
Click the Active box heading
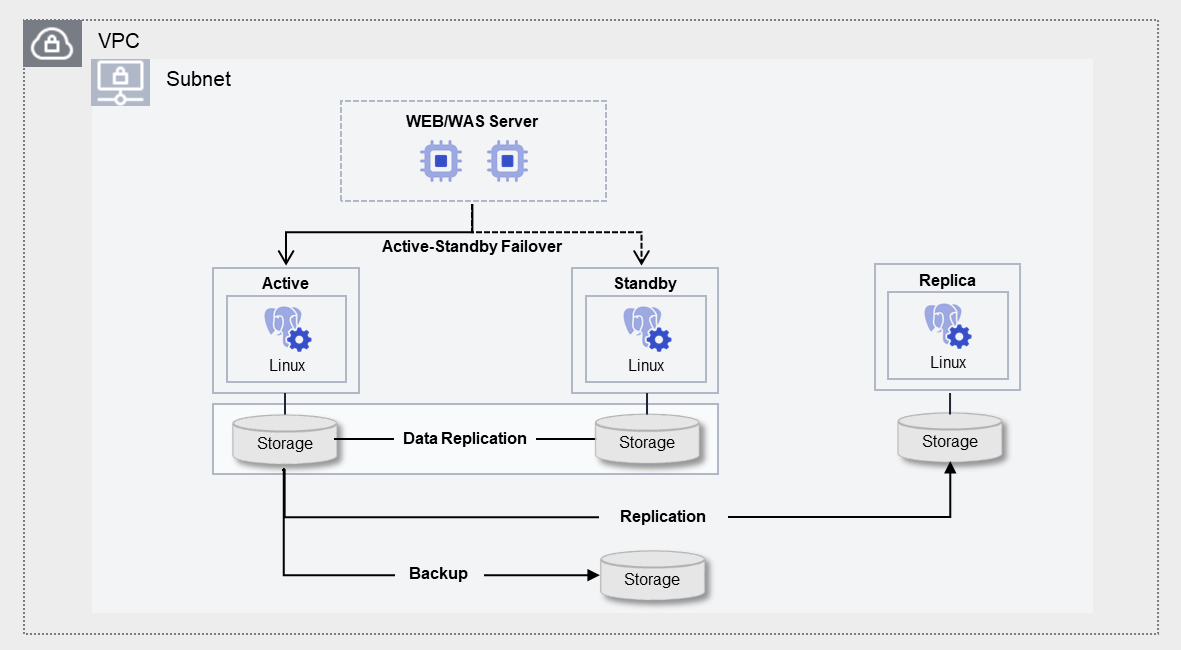coord(285,283)
